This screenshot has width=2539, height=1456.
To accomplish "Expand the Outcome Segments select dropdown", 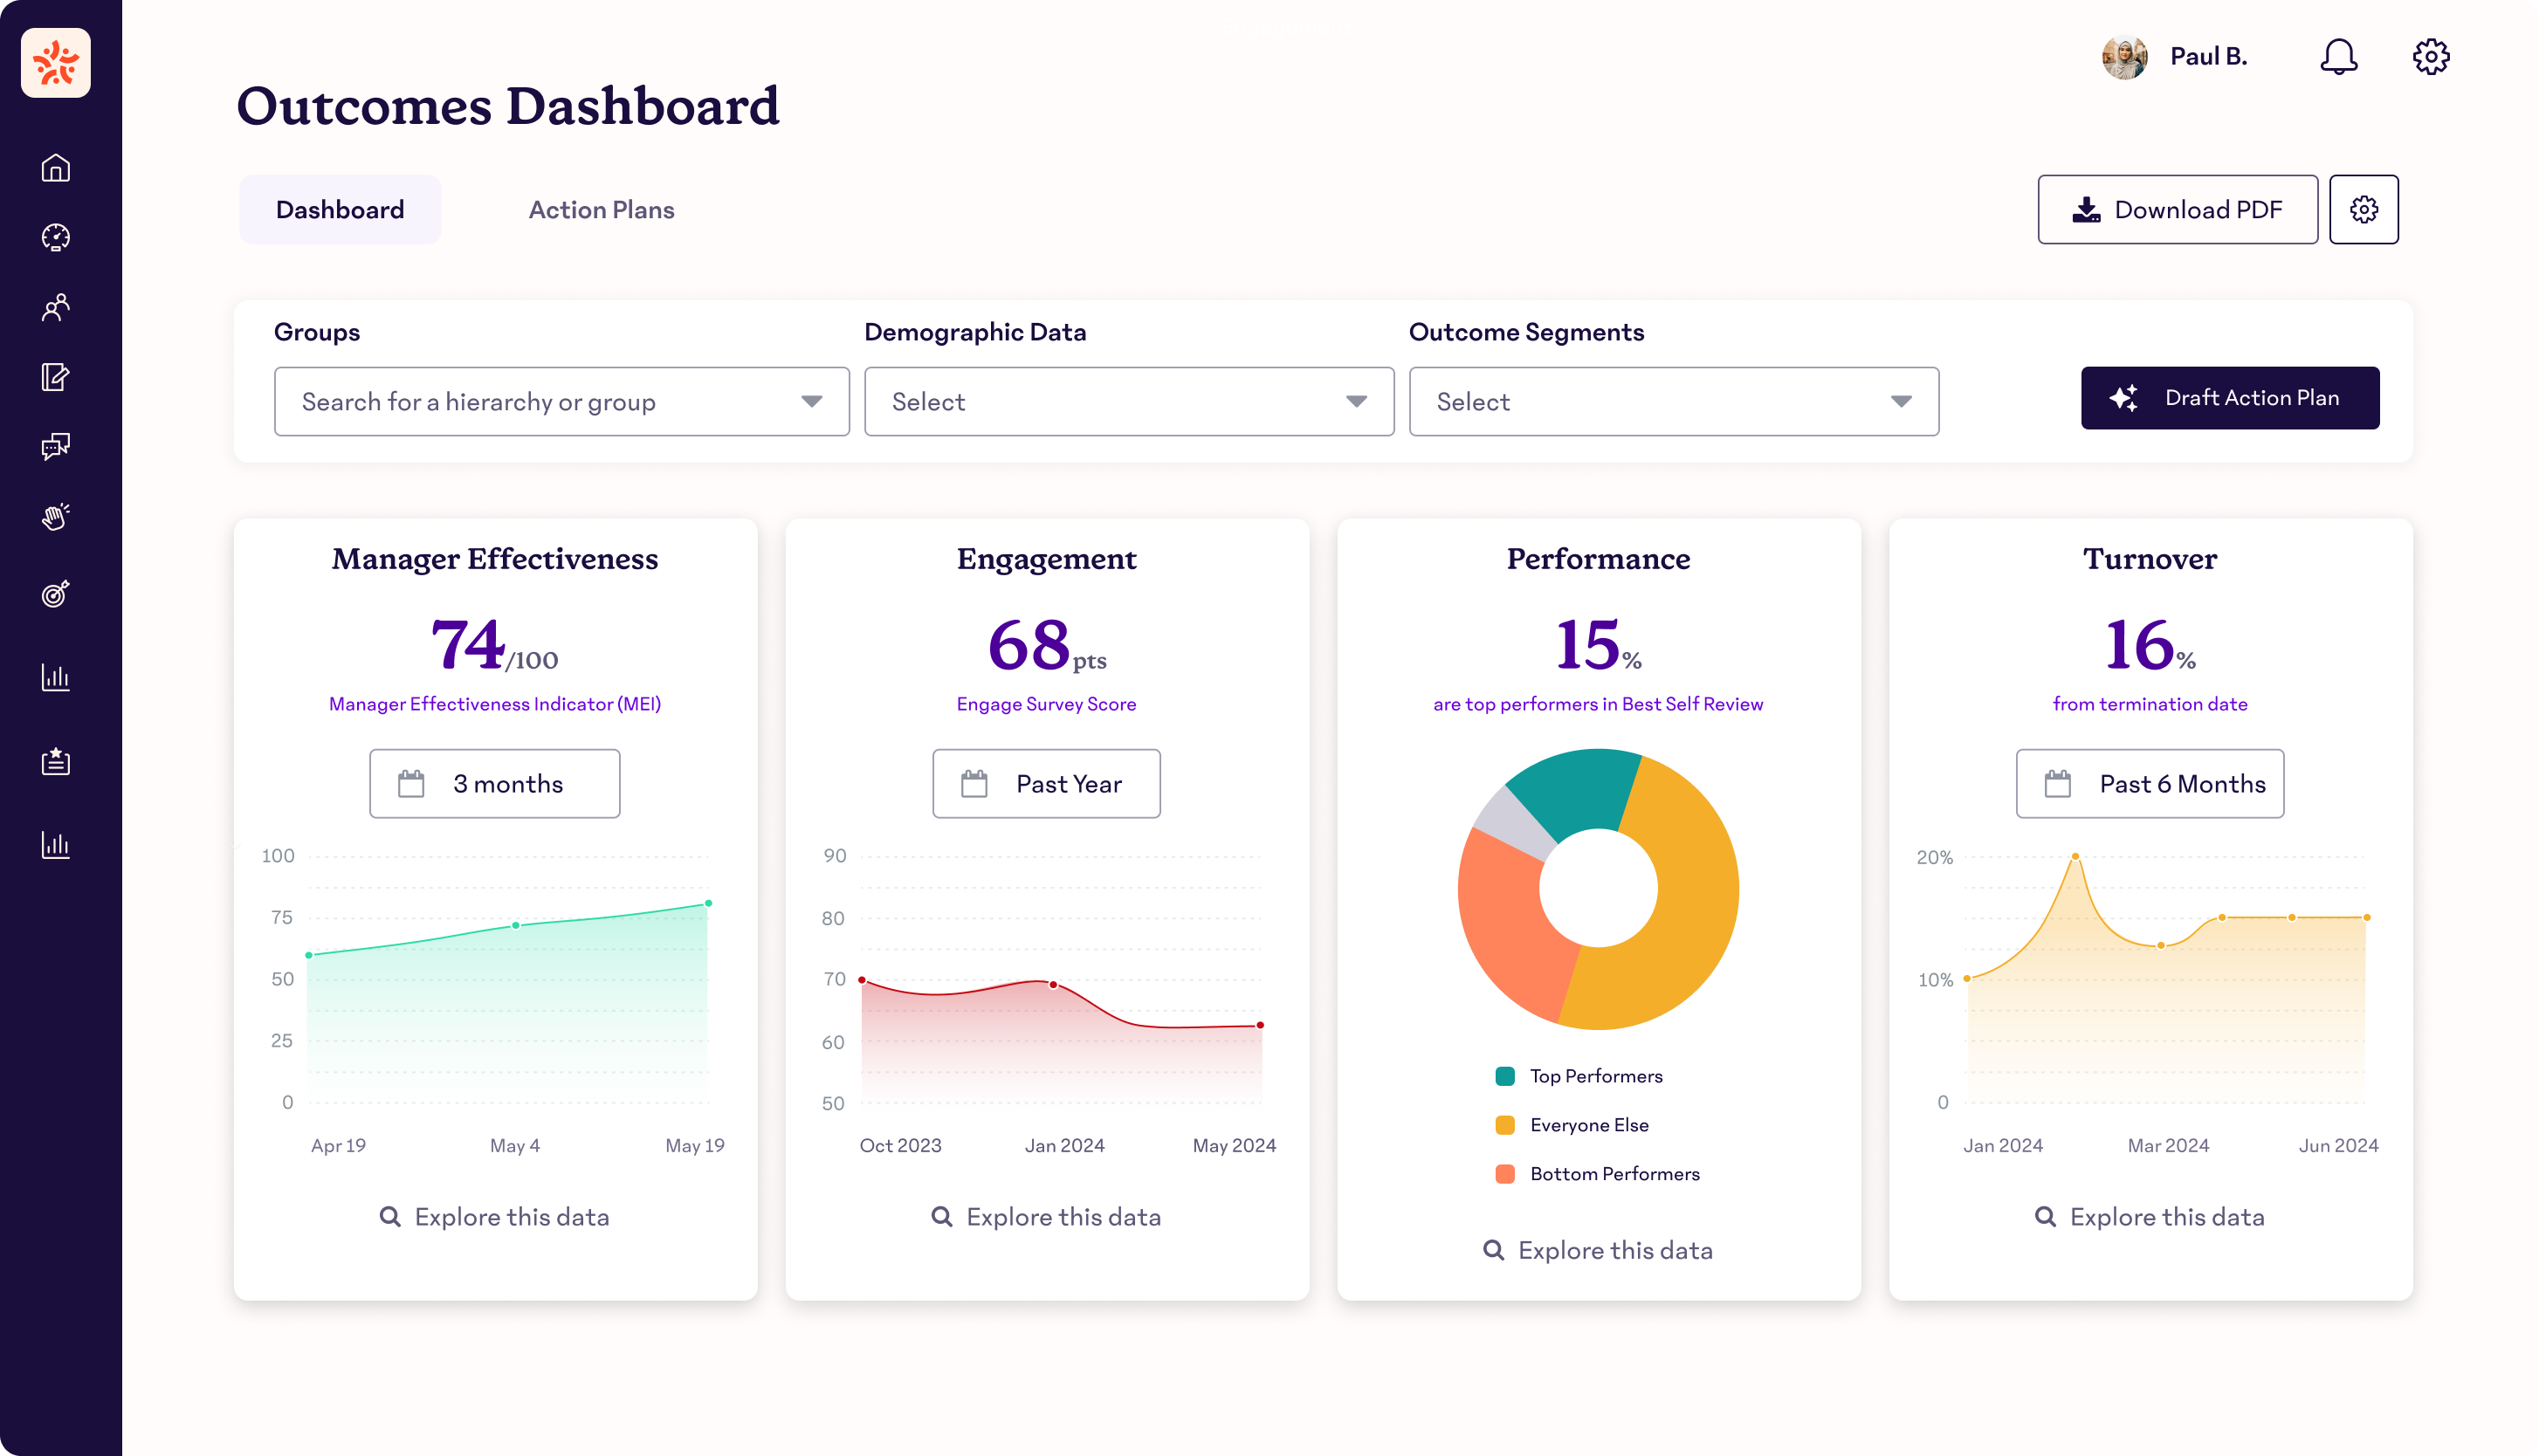I will tap(1673, 401).
